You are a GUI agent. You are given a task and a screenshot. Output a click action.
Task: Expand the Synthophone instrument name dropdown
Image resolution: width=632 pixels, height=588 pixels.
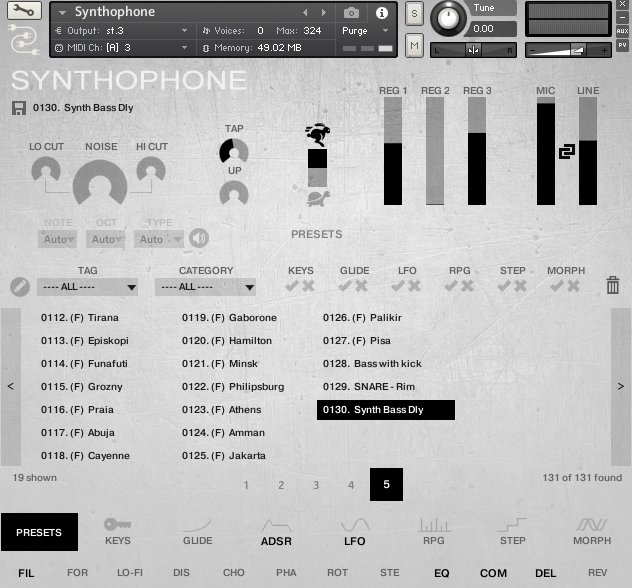coord(62,13)
